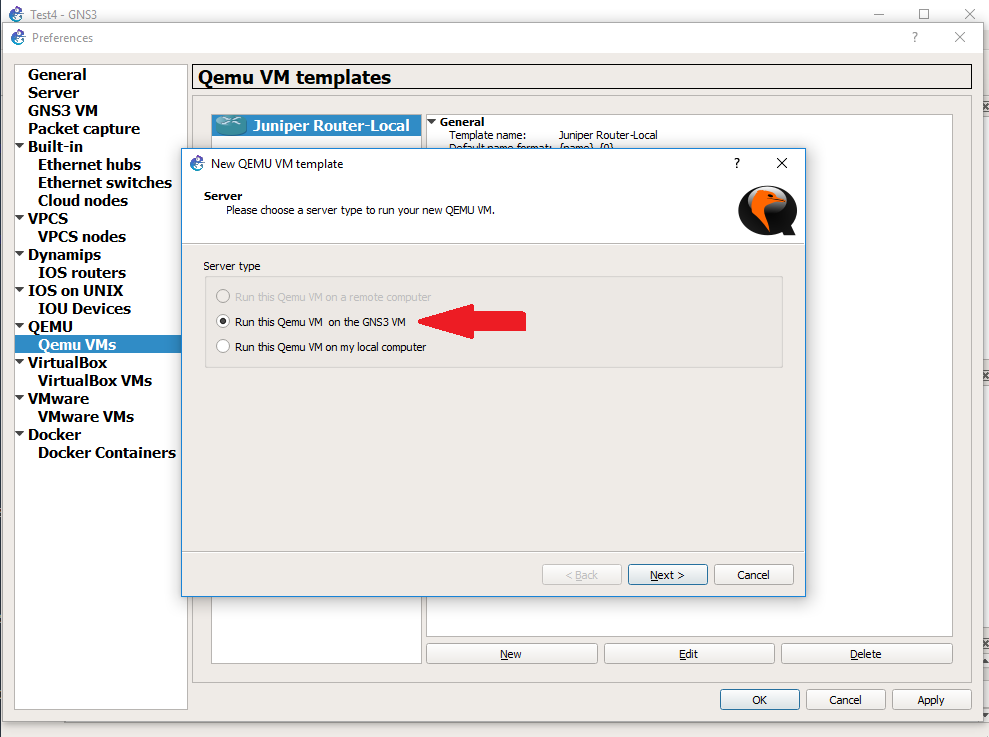The height and width of the screenshot is (737, 989).
Task: Collapse the Docker tree section
Action: point(20,433)
